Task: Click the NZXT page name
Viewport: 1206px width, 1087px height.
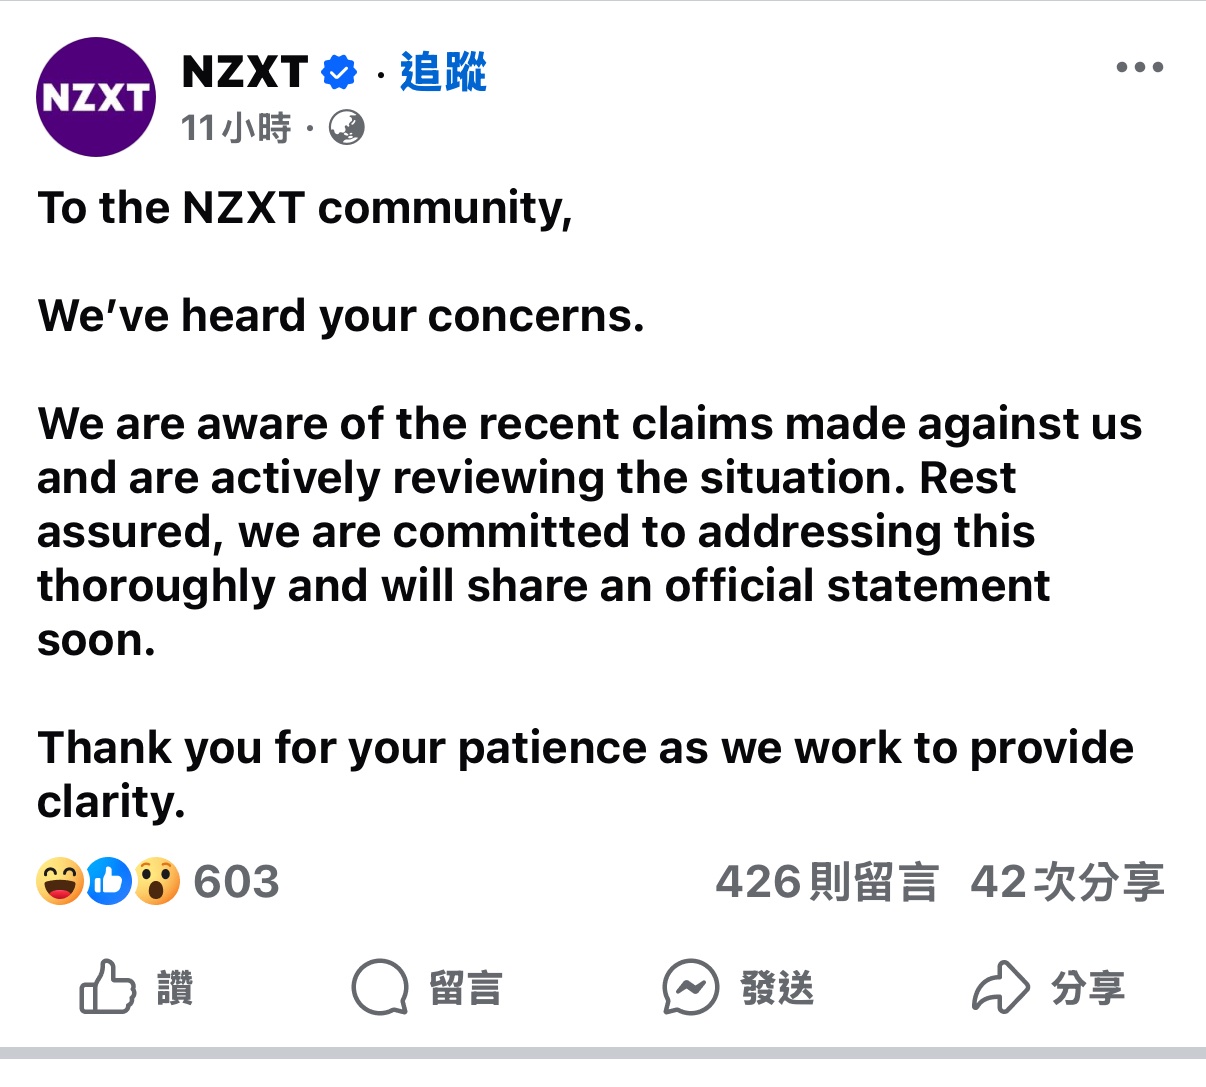Action: click(245, 72)
